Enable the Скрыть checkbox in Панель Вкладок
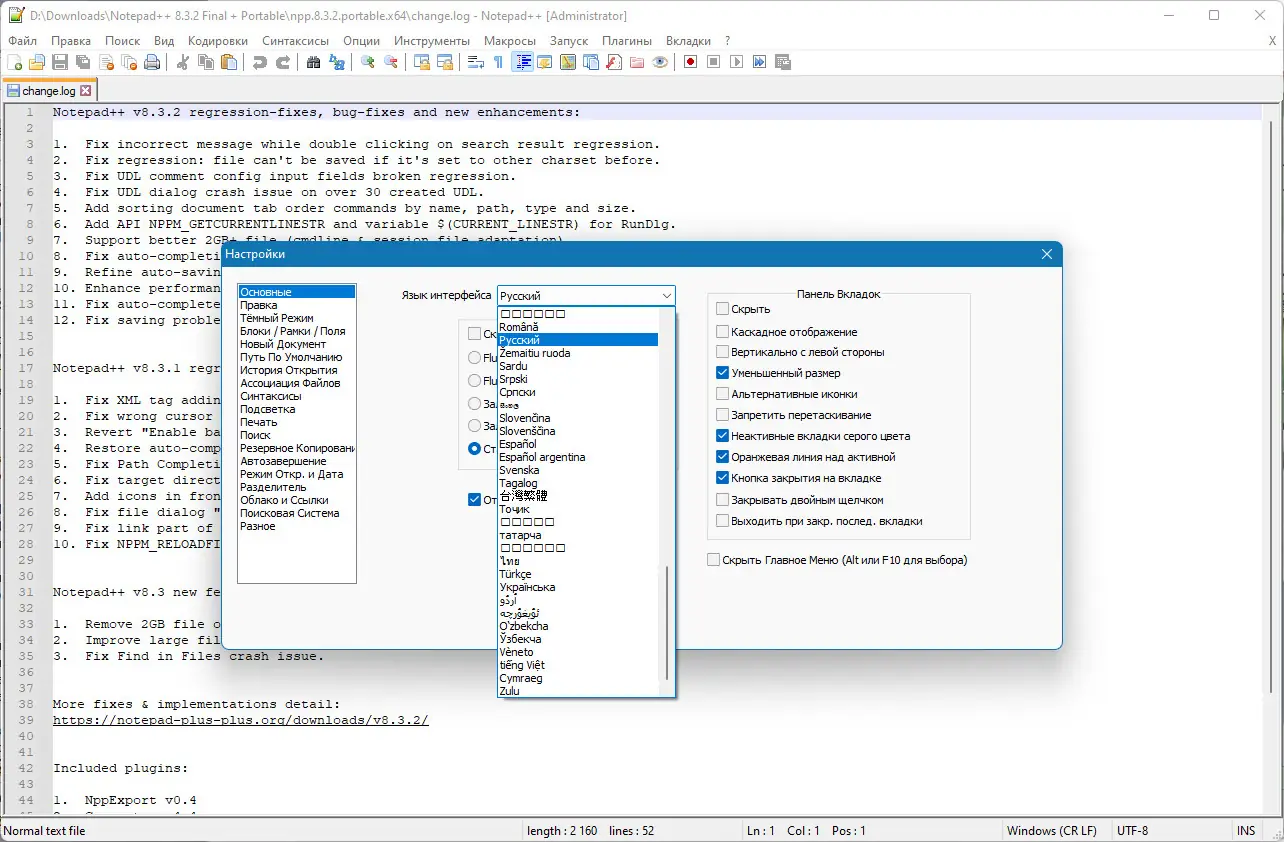The image size is (1284, 842). pos(723,309)
